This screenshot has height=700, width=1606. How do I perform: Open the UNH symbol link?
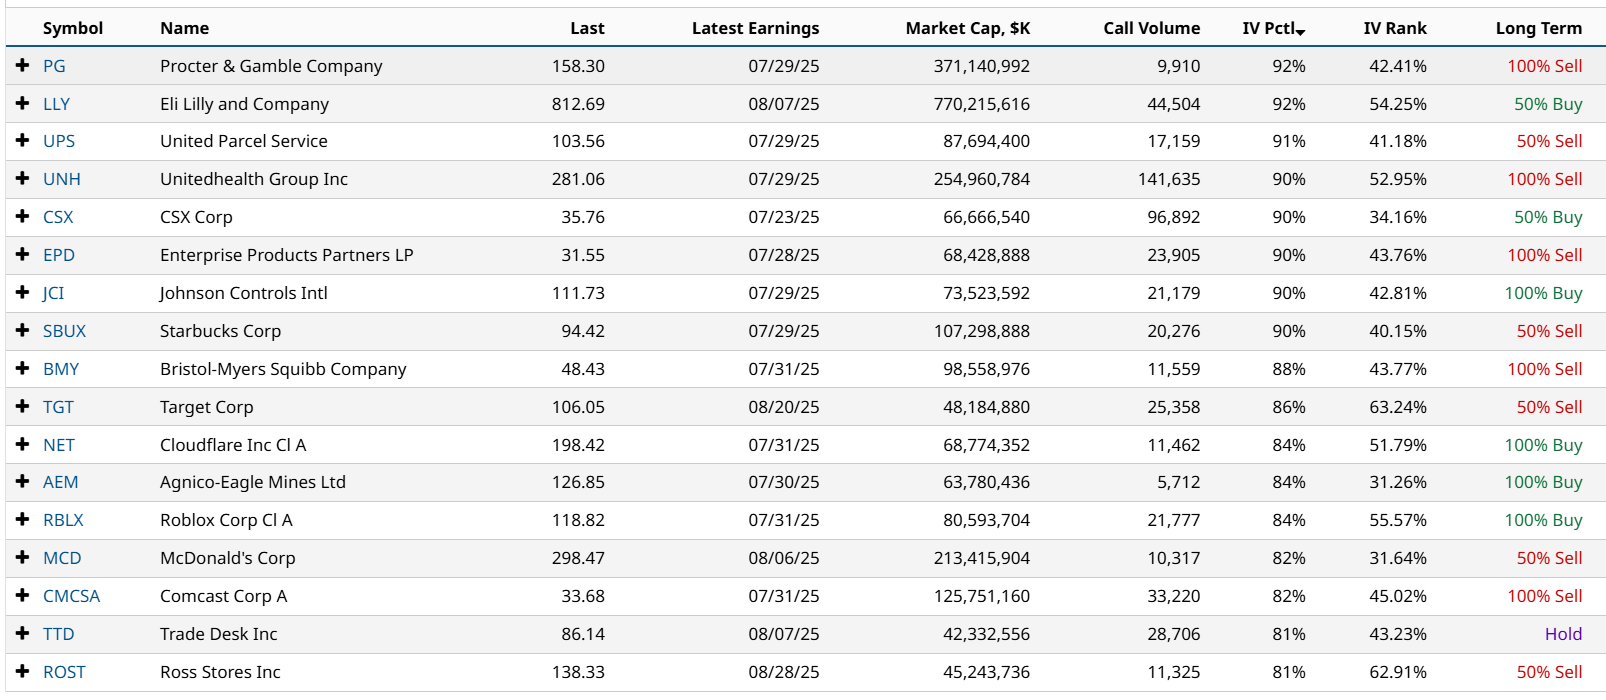pos(62,179)
